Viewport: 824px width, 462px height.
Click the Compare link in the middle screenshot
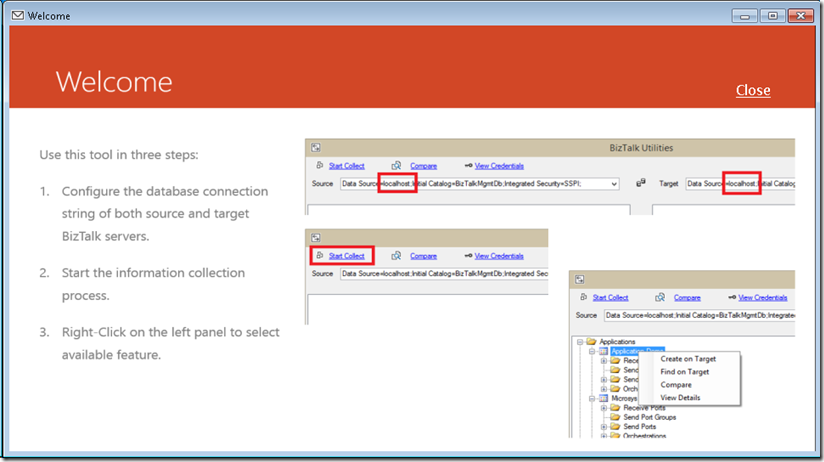pos(423,256)
